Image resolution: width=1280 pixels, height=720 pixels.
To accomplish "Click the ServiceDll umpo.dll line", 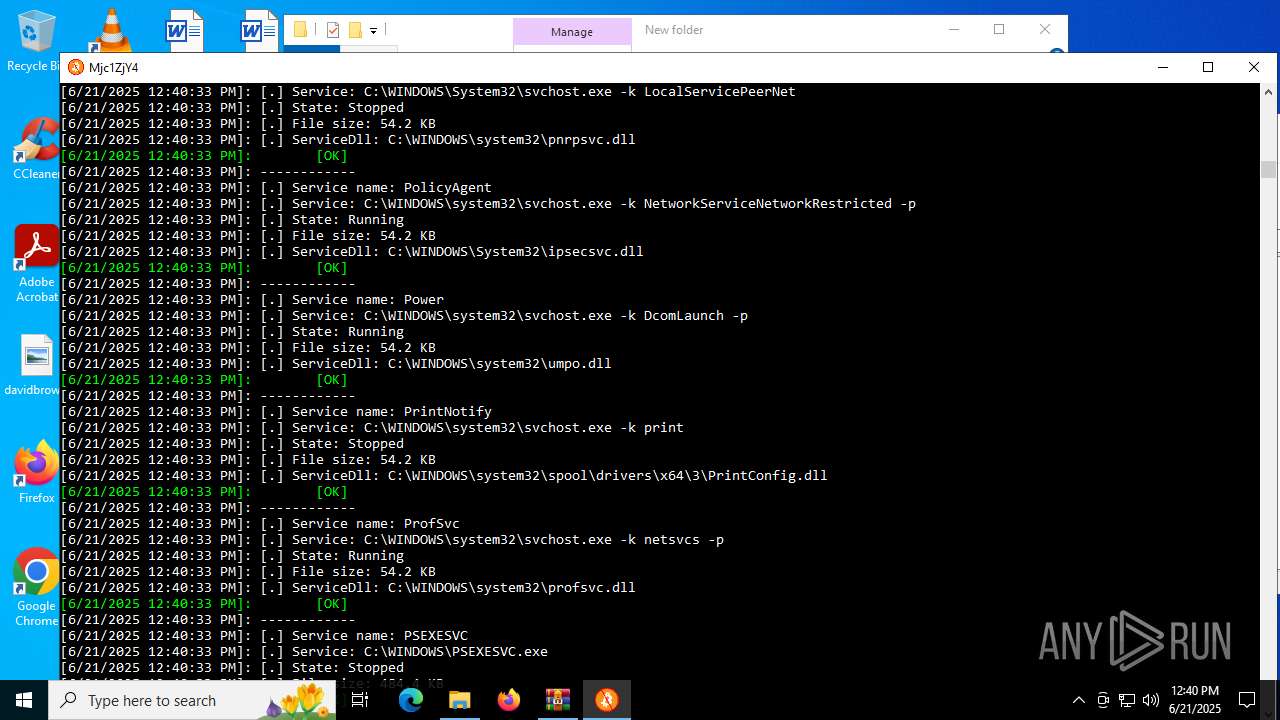I will (336, 363).
